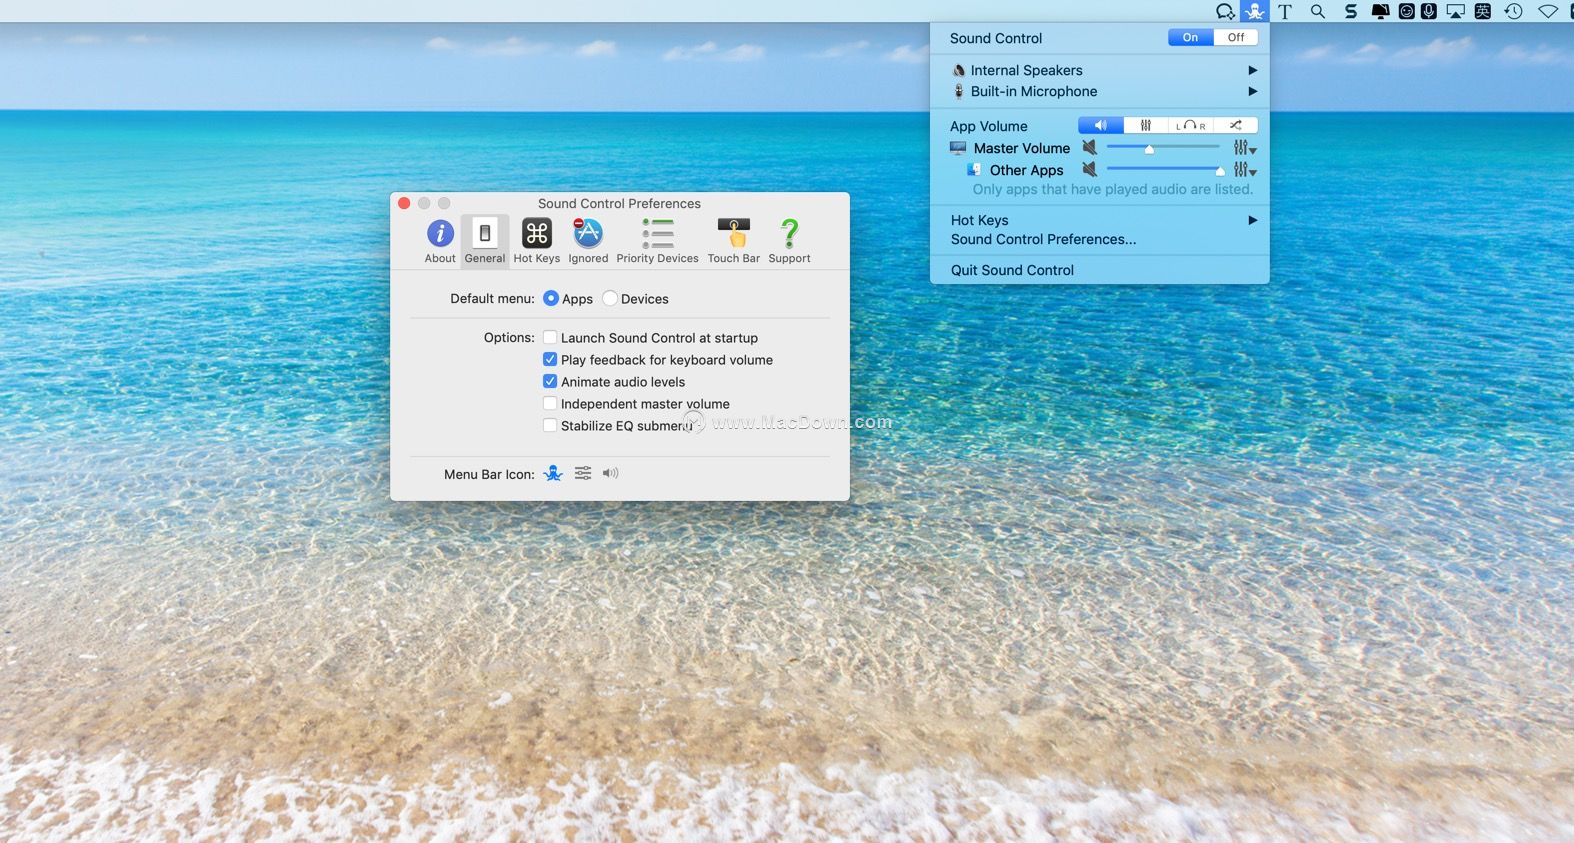
Task: Click the Internal Speakers device label
Action: coord(1026,70)
